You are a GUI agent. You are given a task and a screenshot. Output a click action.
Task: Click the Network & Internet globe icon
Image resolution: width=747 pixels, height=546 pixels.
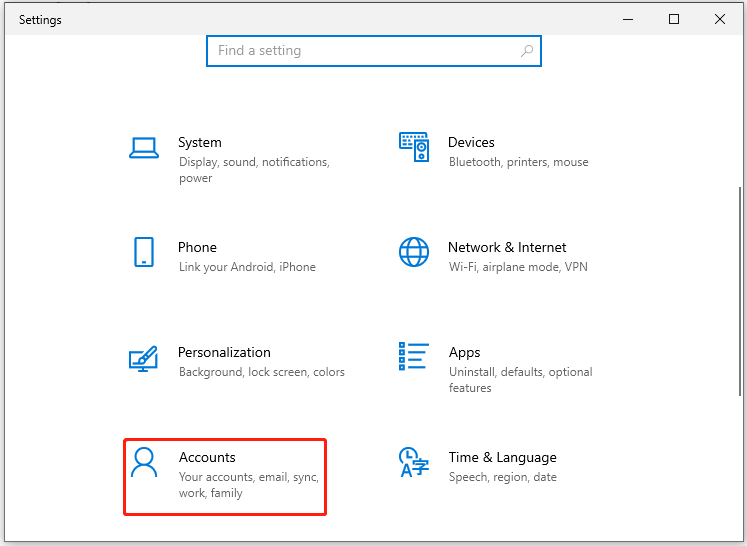pyautogui.click(x=414, y=252)
